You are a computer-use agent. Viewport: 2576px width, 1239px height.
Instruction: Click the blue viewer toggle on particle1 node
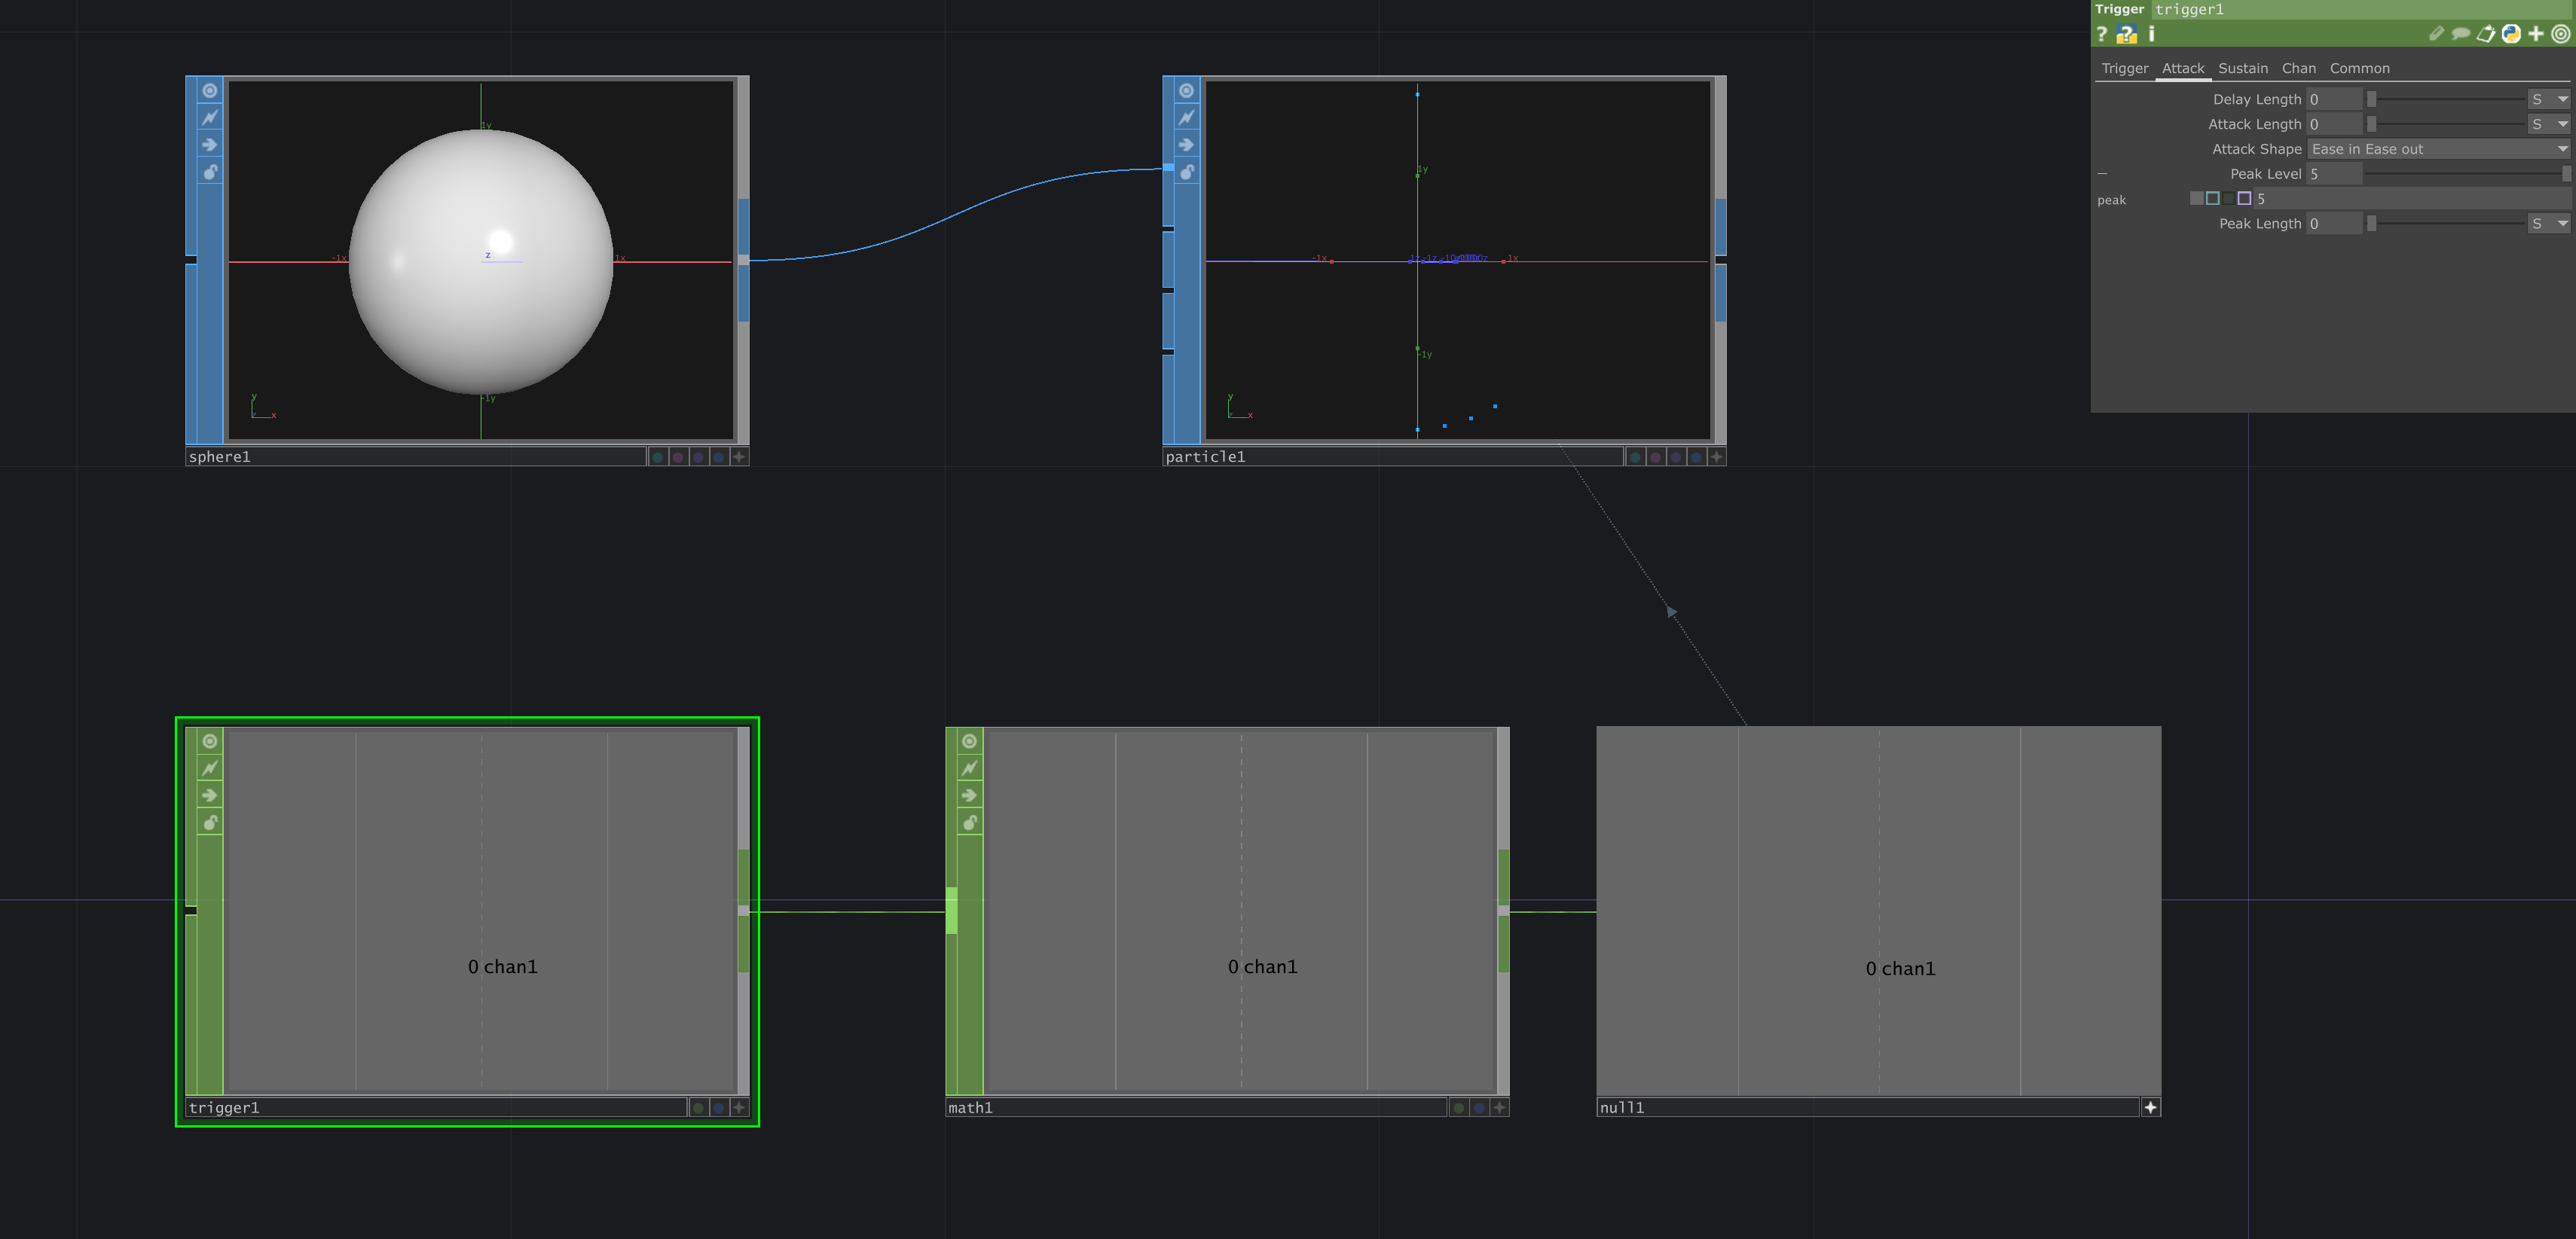tap(1186, 91)
